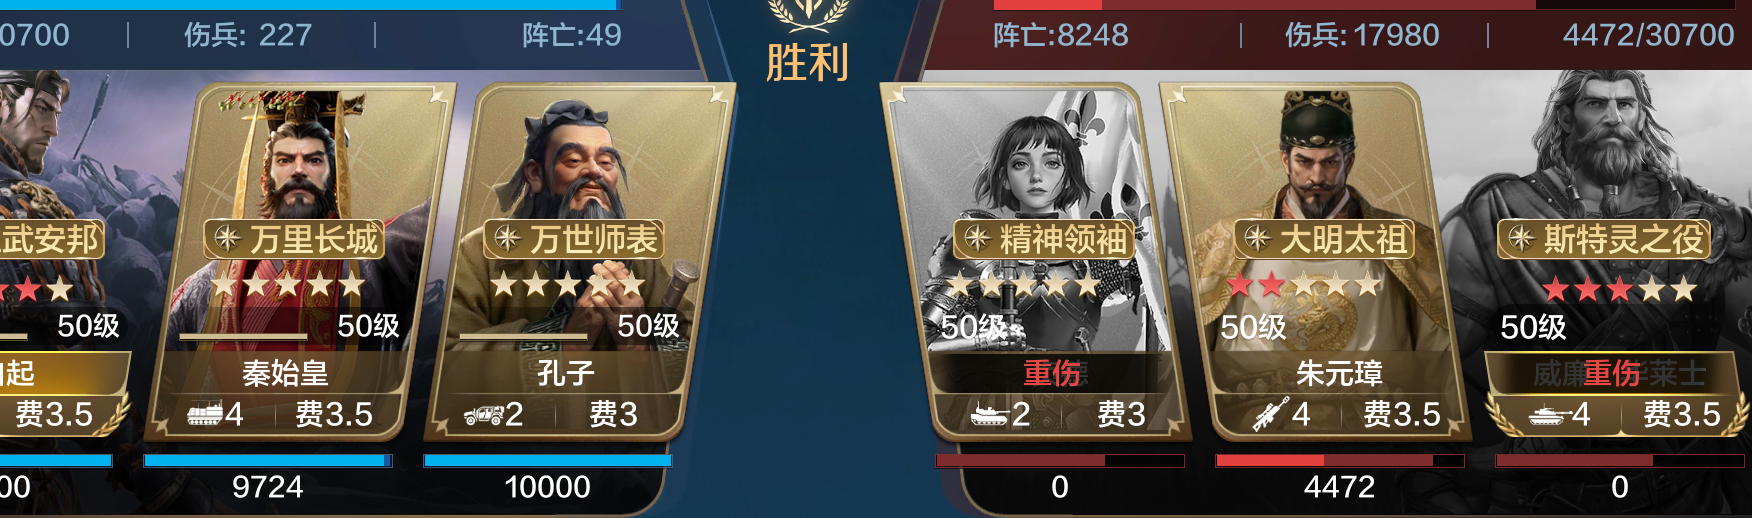Click the compass badge beside 万里长城
Image resolution: width=1752 pixels, height=518 pixels.
(x=228, y=239)
